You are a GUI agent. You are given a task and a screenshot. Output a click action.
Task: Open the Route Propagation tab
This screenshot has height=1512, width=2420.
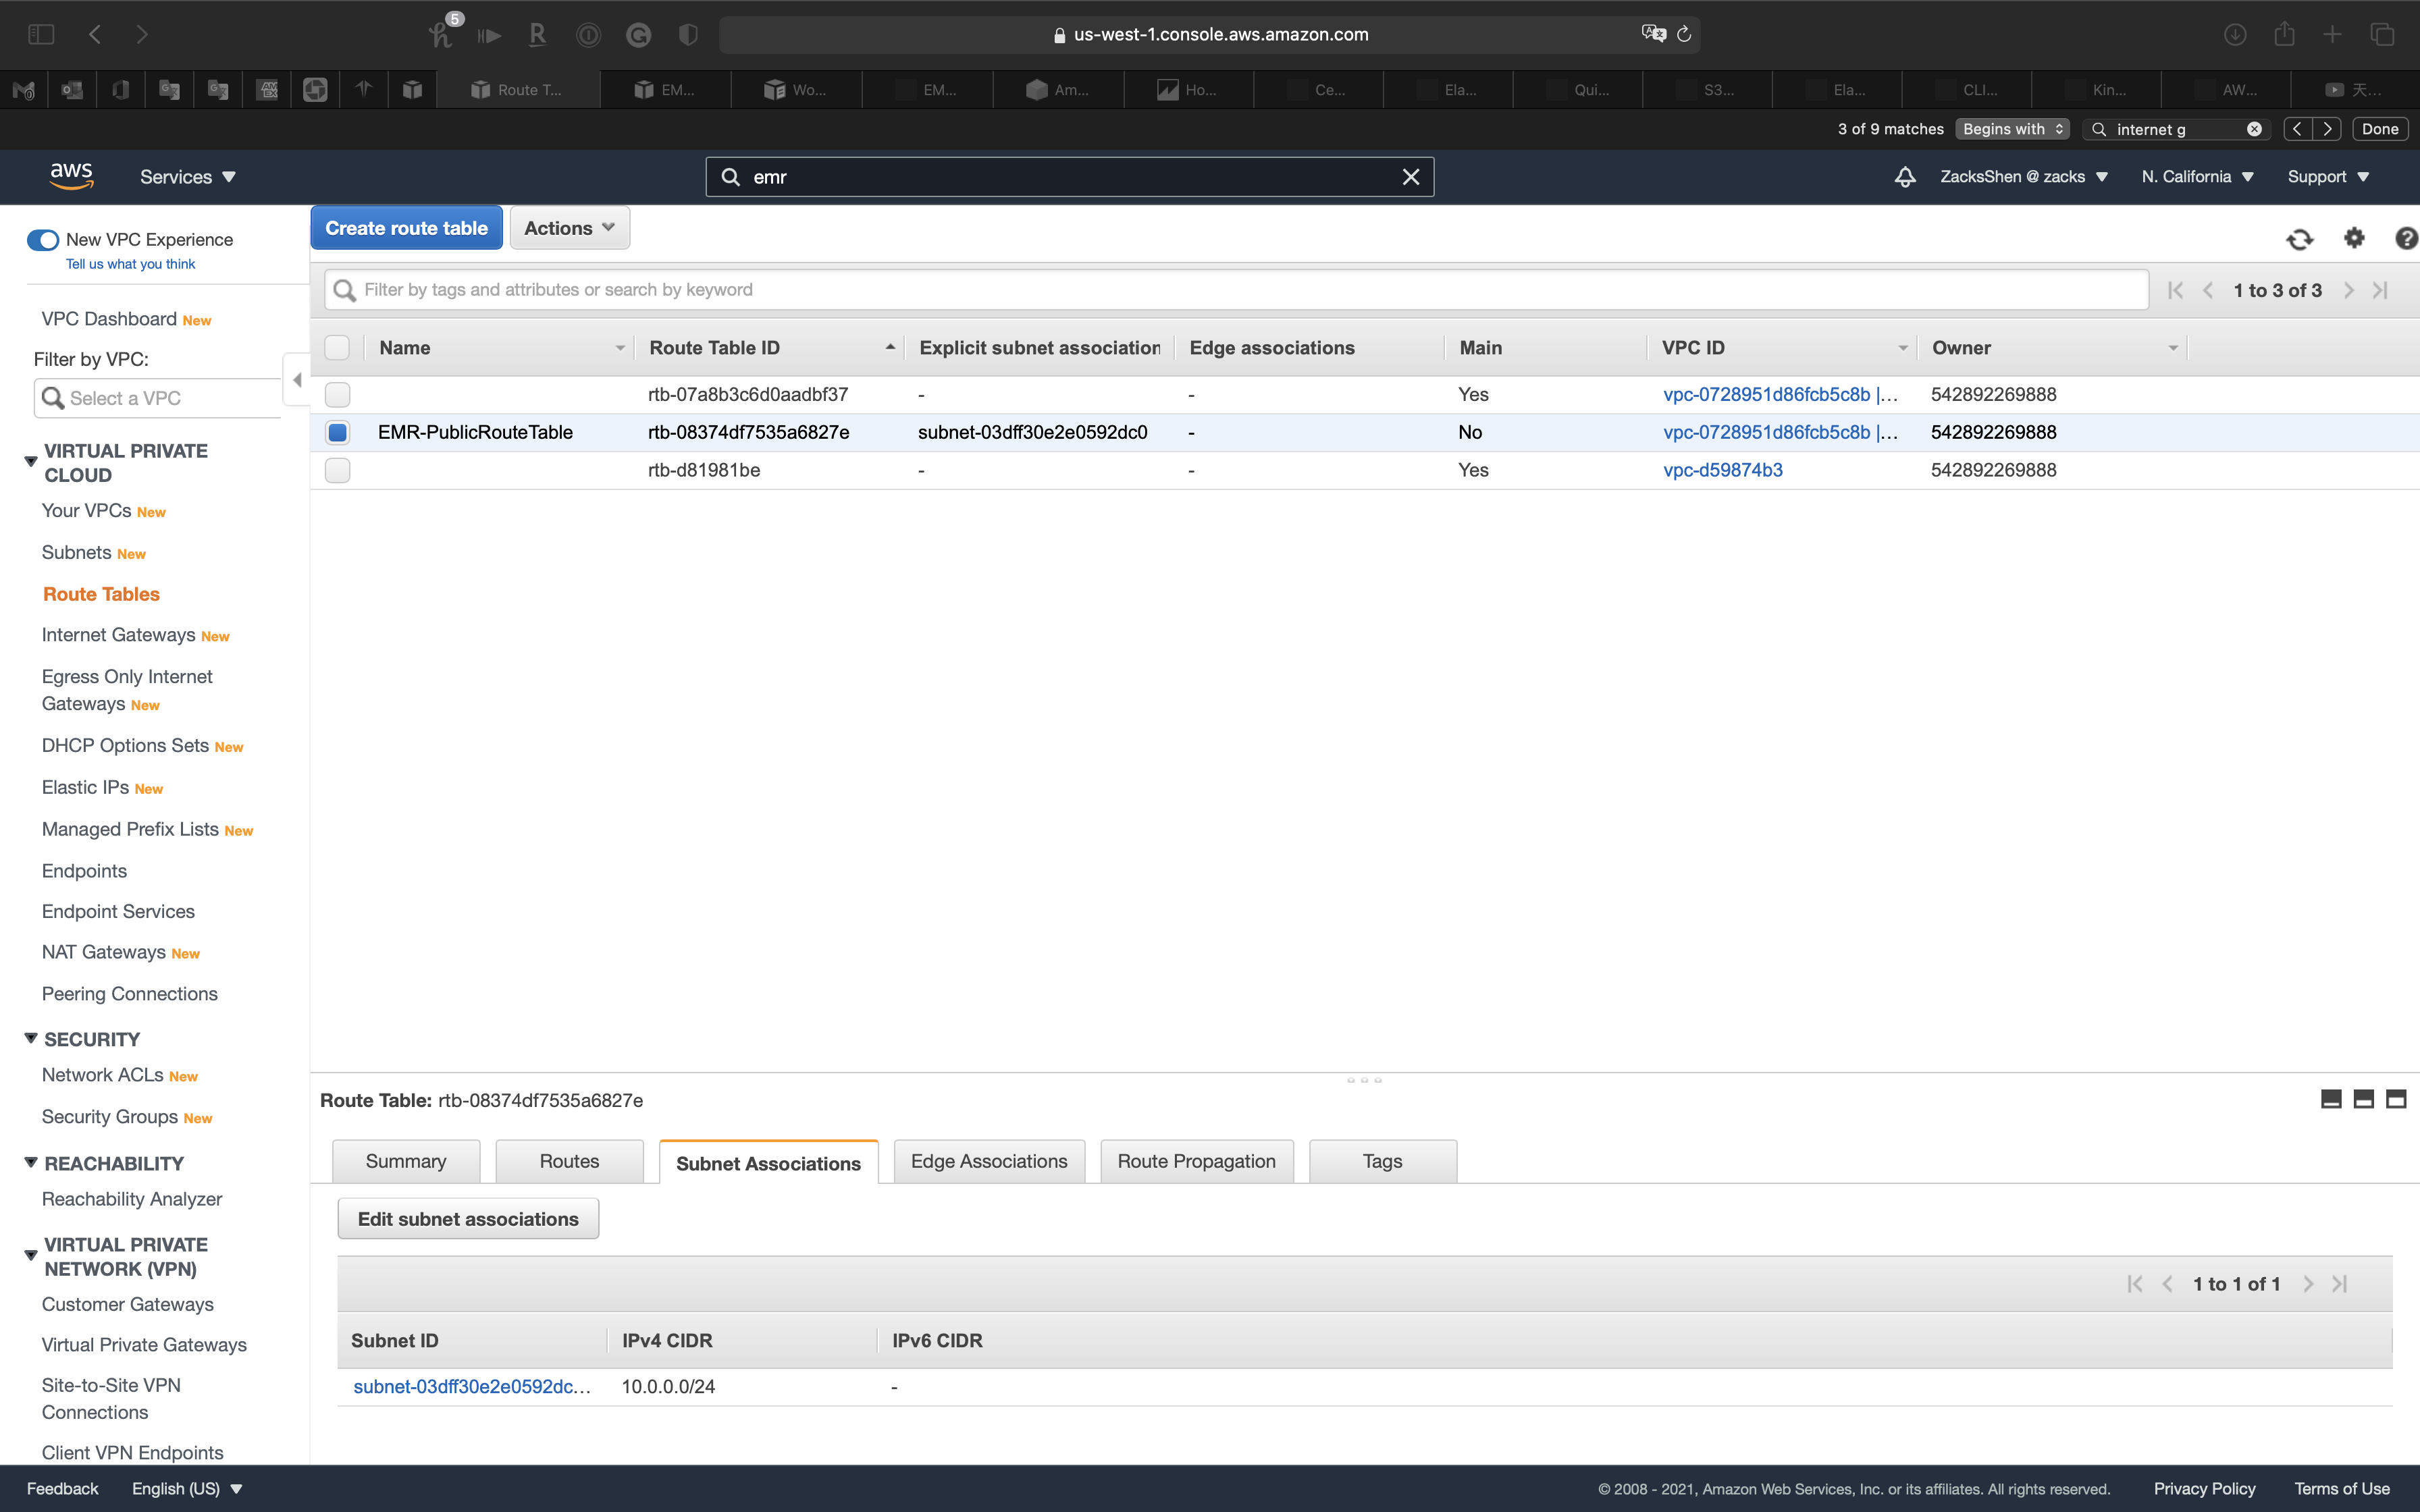(1196, 1161)
